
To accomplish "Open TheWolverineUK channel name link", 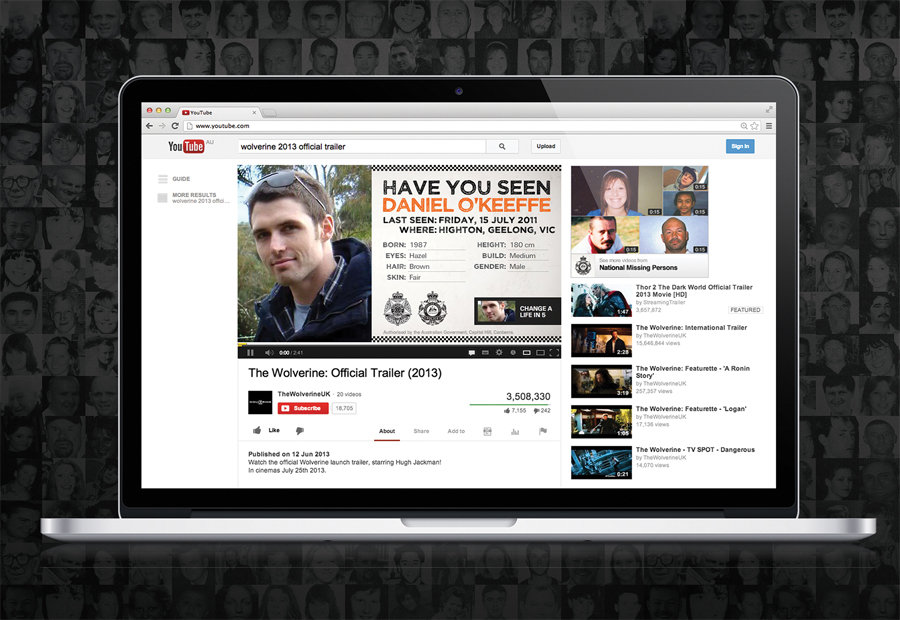I will (304, 394).
